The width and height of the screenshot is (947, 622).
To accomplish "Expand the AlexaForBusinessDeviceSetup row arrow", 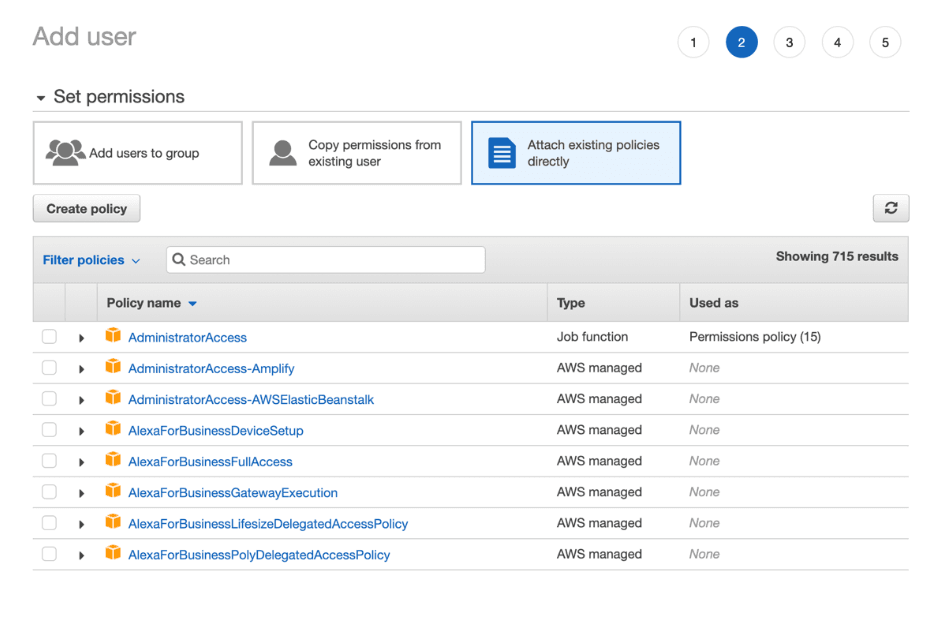I will tap(82, 431).
